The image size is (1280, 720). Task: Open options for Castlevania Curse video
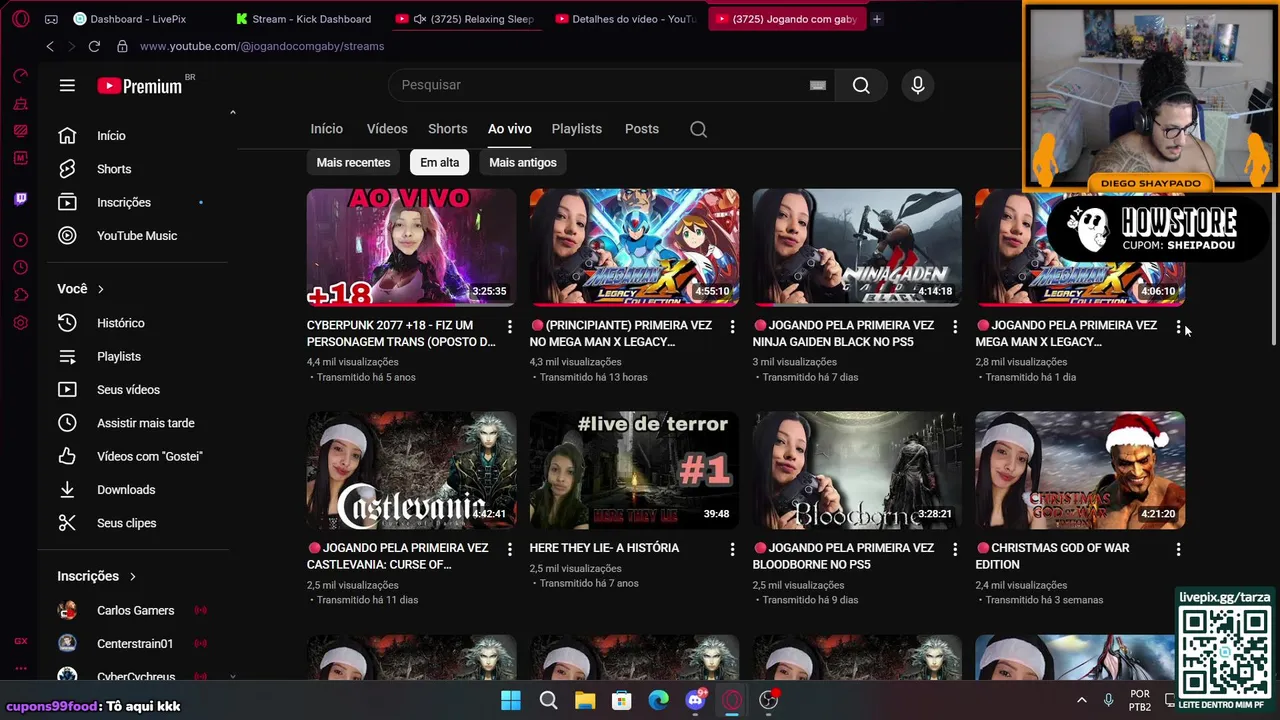click(x=510, y=550)
